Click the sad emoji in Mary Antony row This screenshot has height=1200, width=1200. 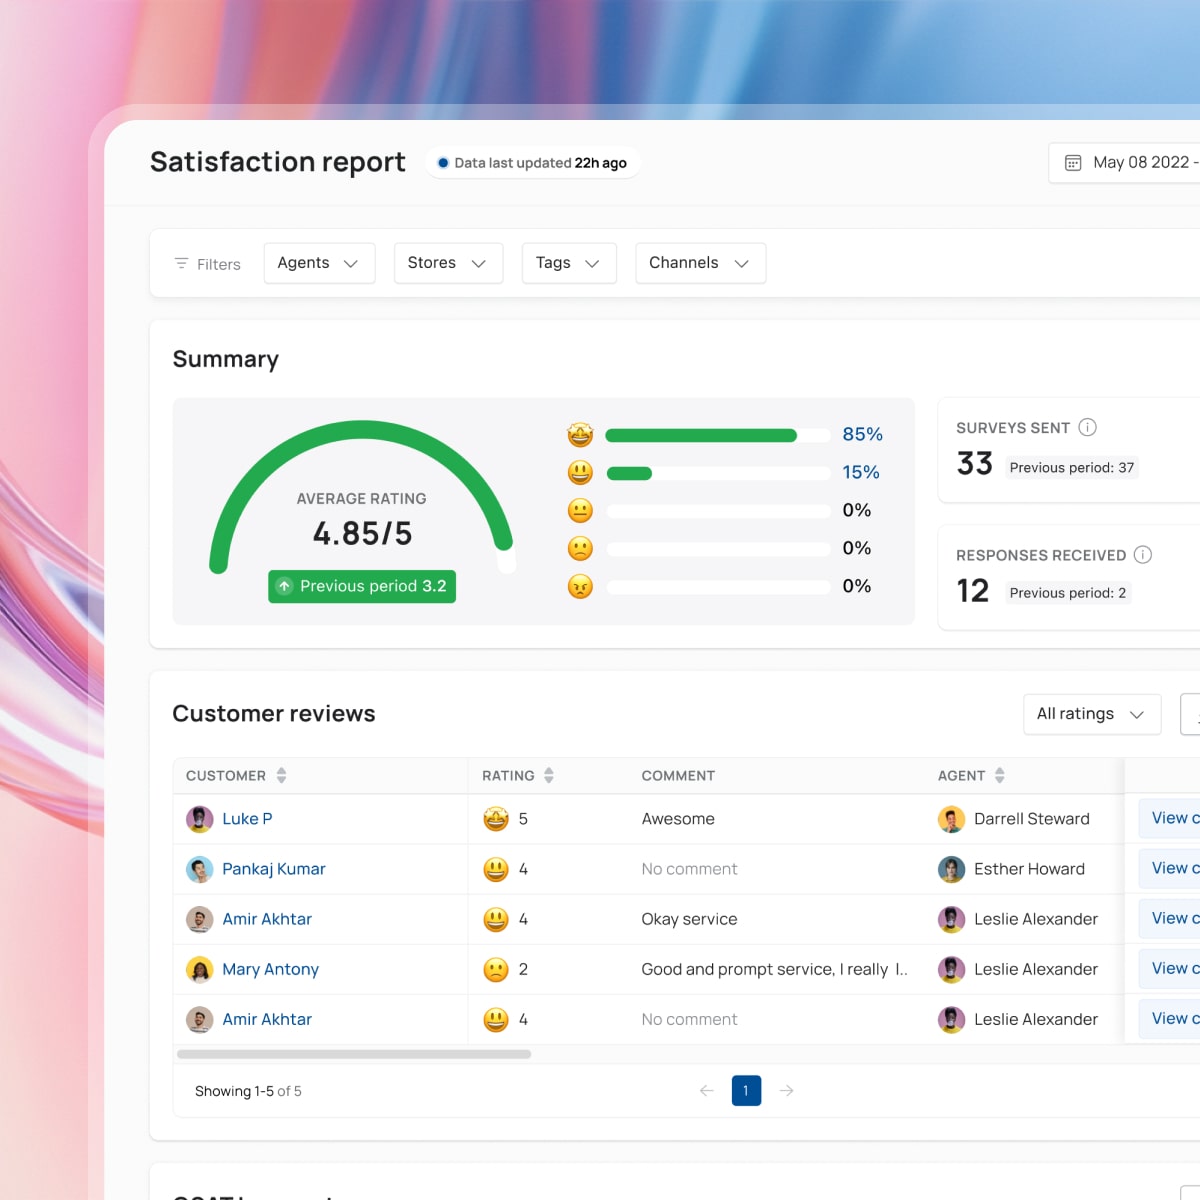[496, 969]
